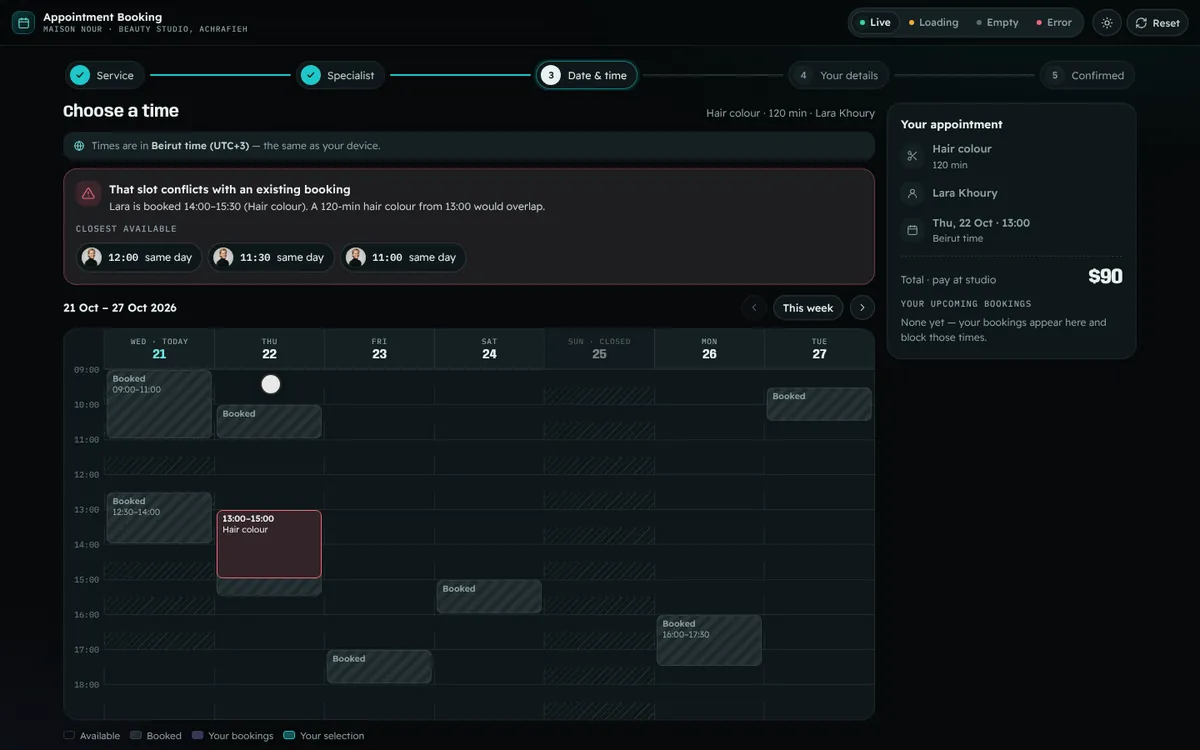Image resolution: width=1200 pixels, height=750 pixels.
Task: Go to the previous week
Action: pos(754,308)
